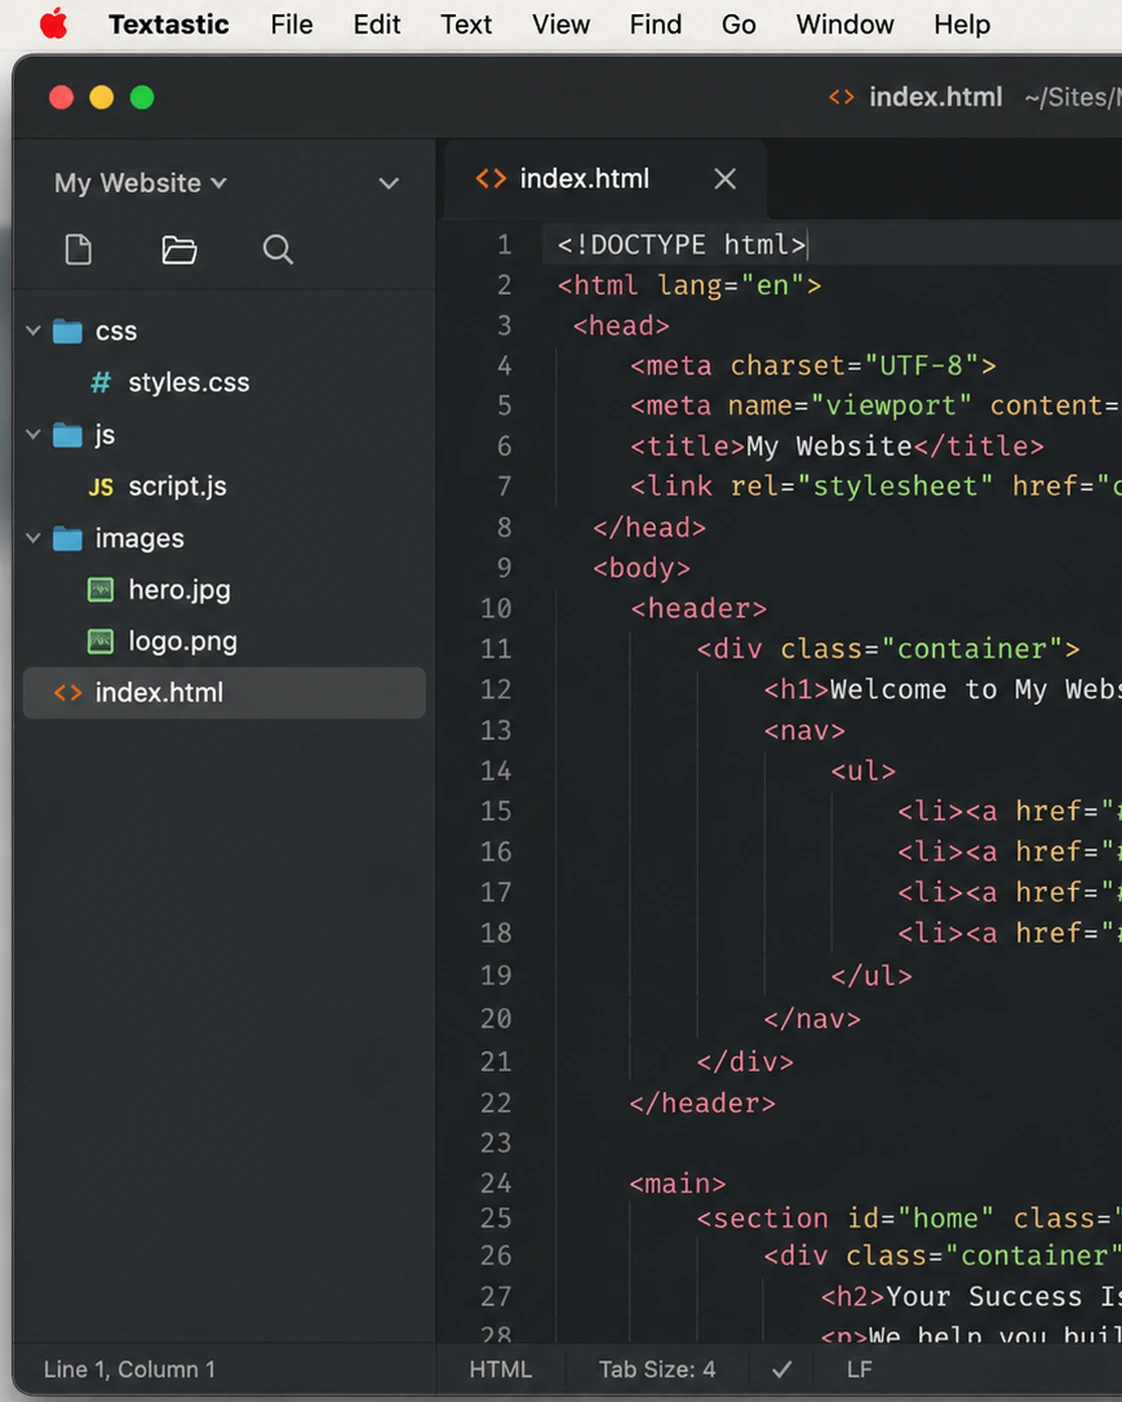Open the My Website project dropdown
1122x1402 pixels.
140,183
